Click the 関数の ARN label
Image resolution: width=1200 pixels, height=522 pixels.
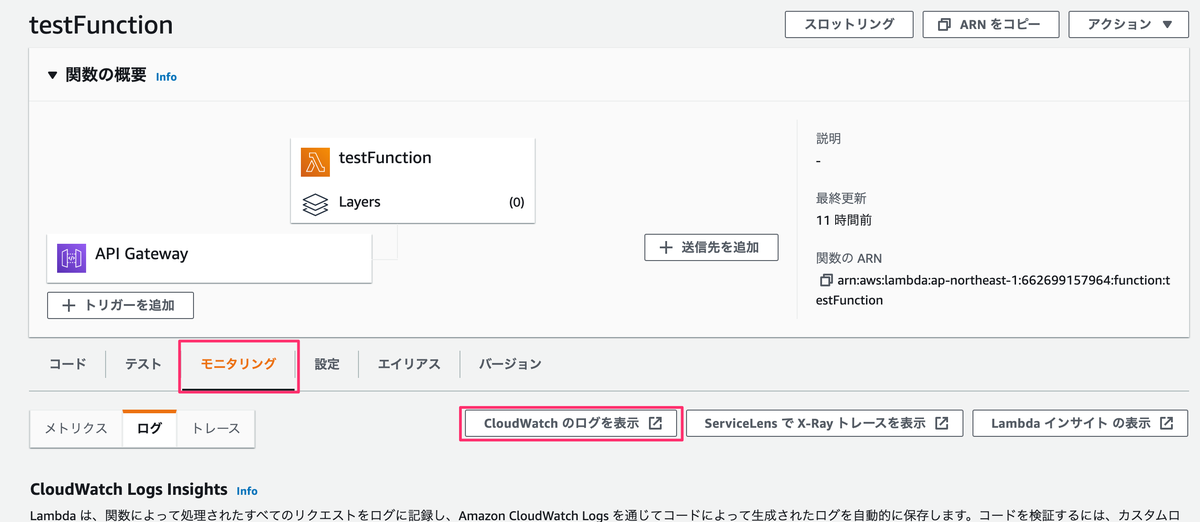click(849, 258)
